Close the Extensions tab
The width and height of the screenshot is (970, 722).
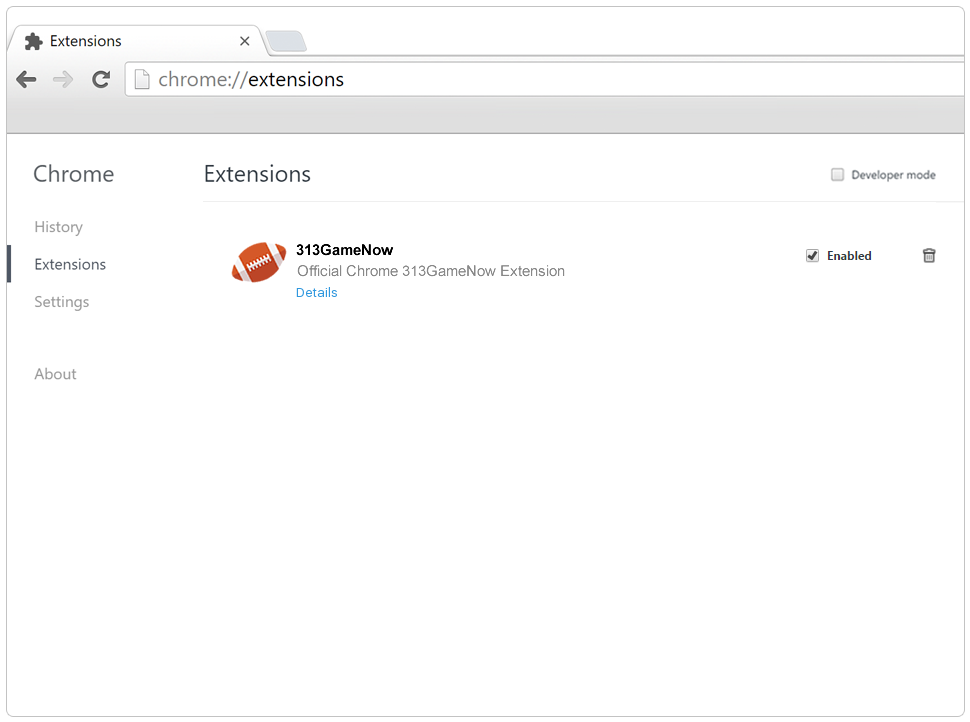pyautogui.click(x=244, y=41)
